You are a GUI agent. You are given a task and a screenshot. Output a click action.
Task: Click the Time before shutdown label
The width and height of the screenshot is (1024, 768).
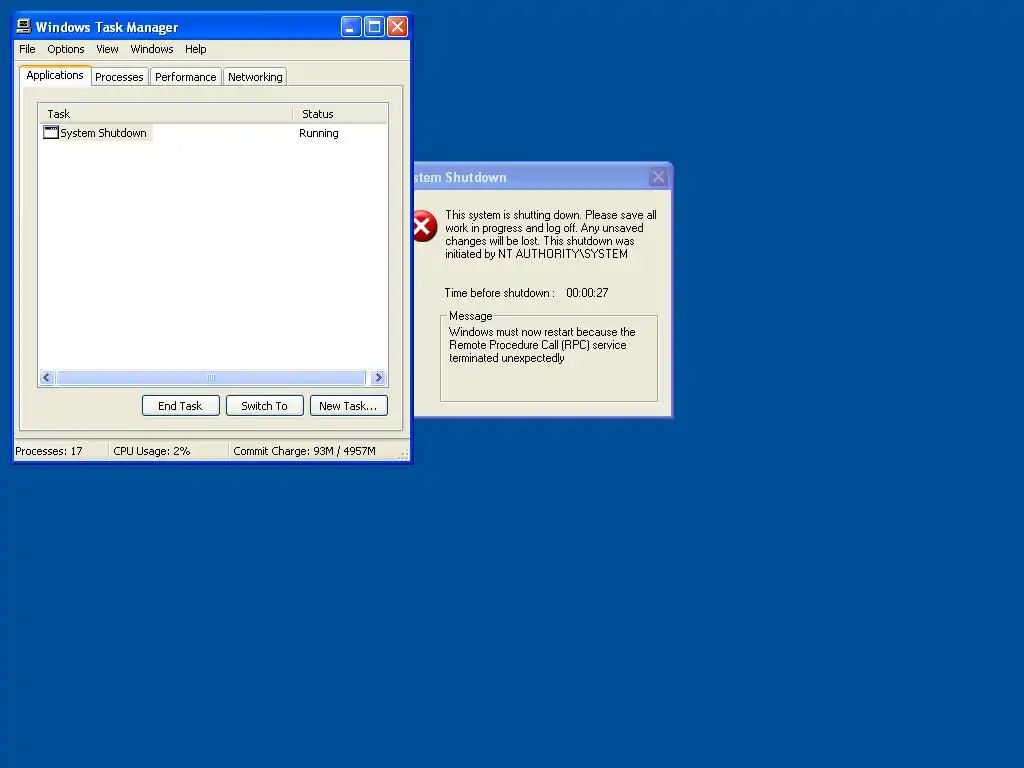tap(500, 293)
